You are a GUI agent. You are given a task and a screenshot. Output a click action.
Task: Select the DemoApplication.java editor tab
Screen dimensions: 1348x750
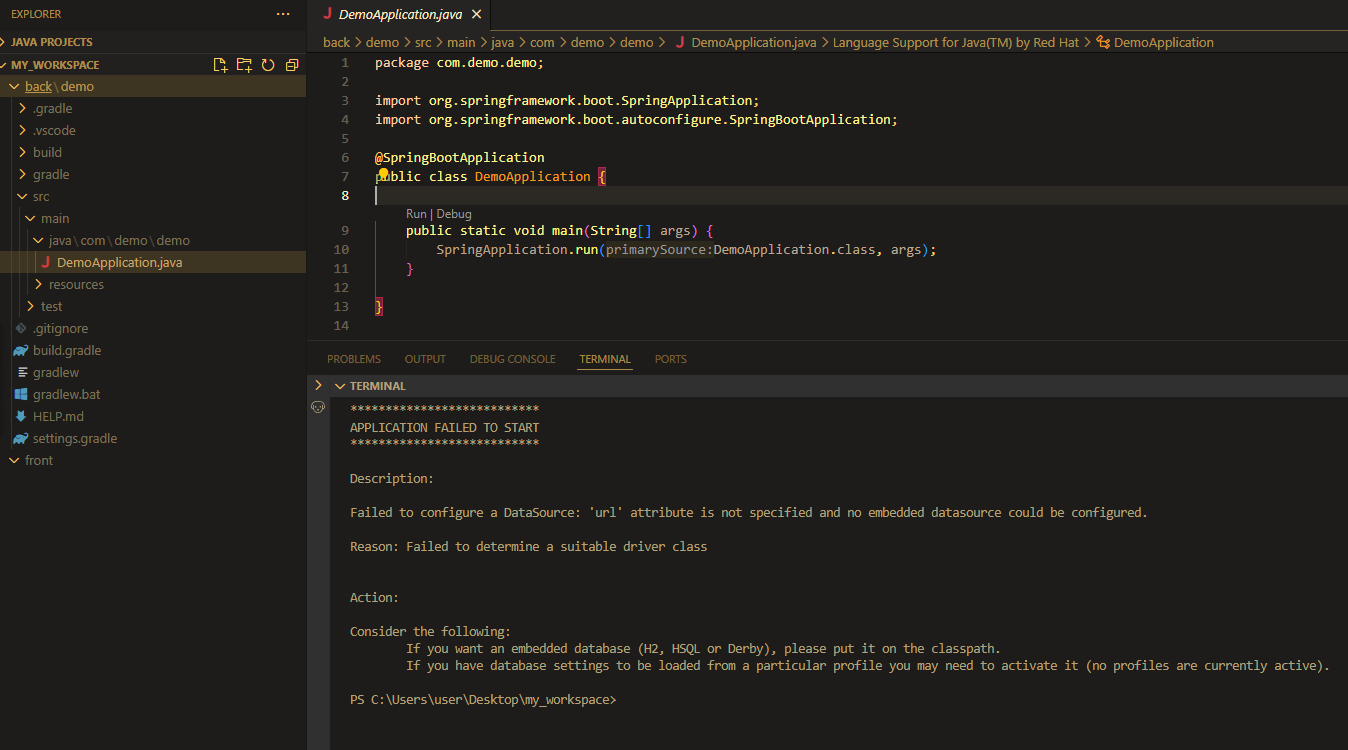coord(400,15)
